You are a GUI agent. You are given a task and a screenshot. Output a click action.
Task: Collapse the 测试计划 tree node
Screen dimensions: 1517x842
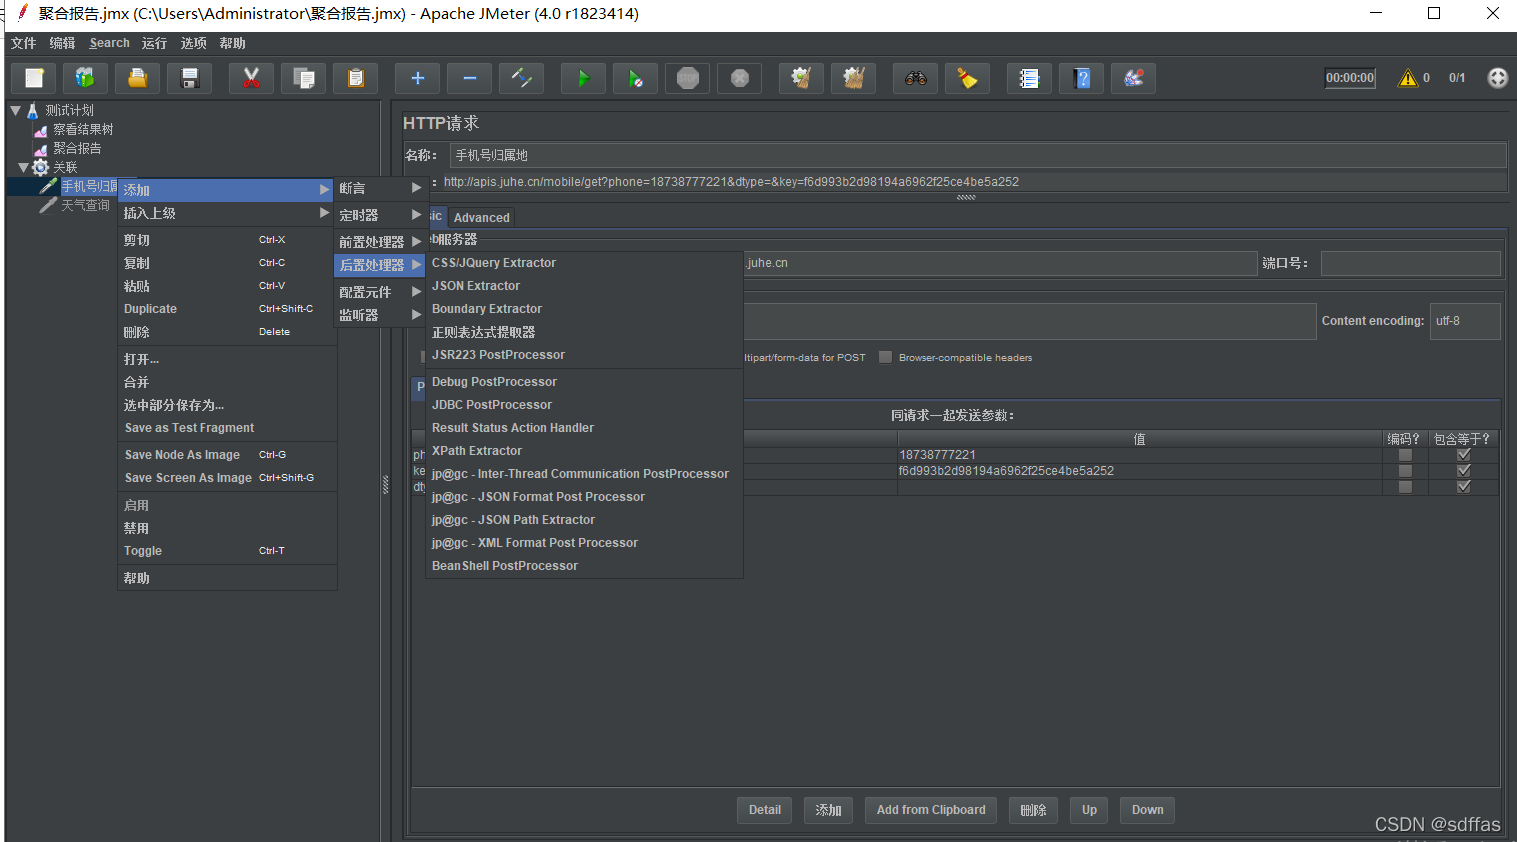(x=16, y=110)
